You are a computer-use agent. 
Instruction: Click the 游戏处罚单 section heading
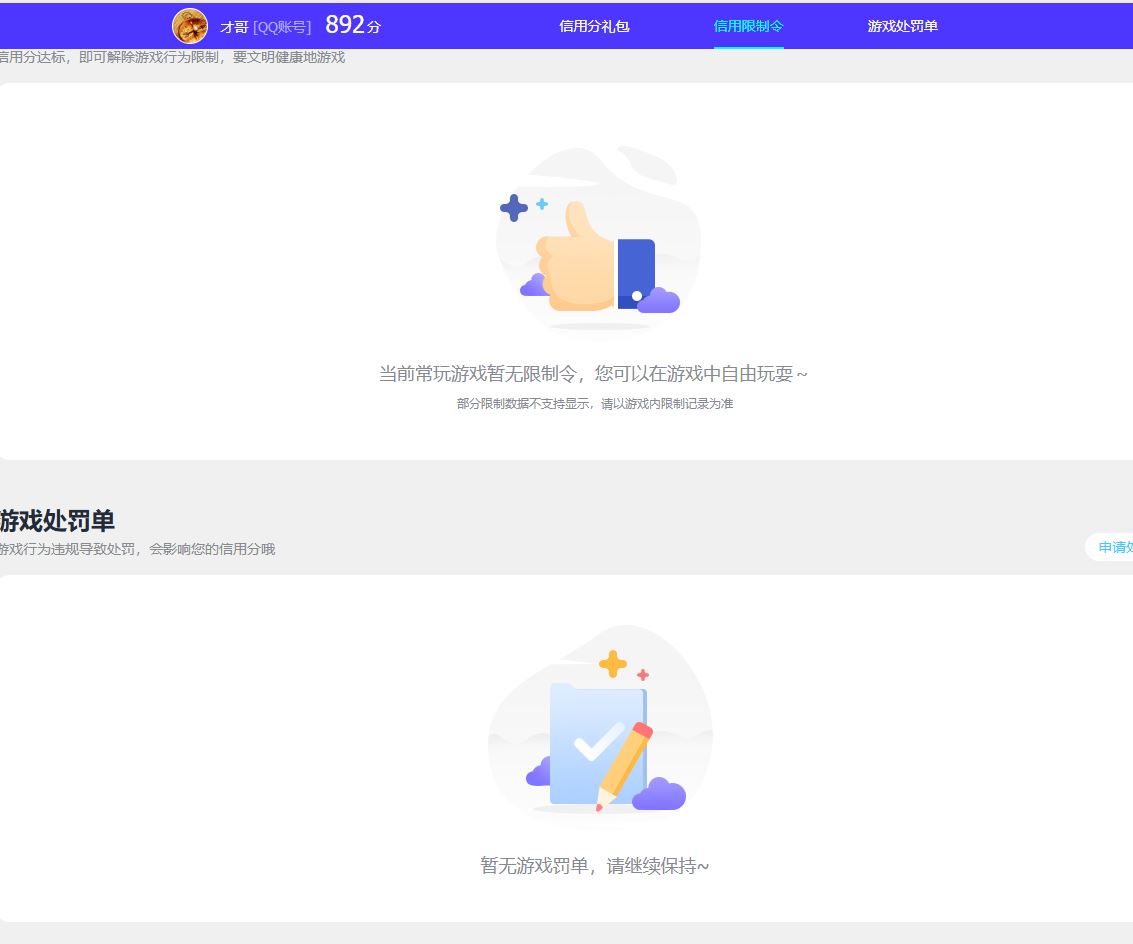[x=57, y=521]
